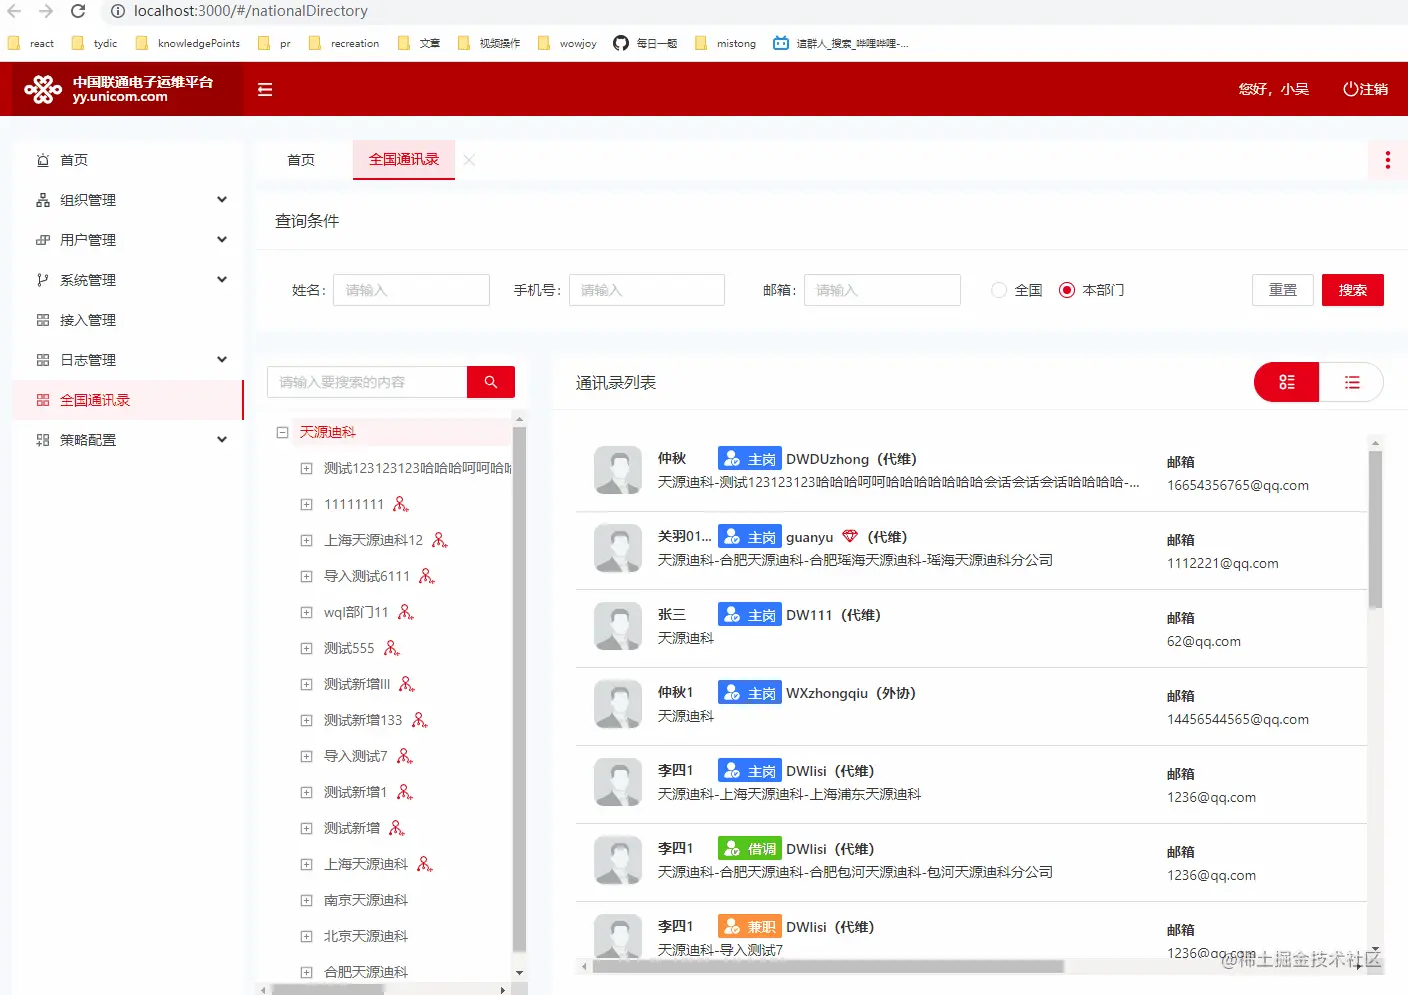This screenshot has height=995, width=1408.
Task: Click the diamond badge next to 关羽01
Action: 849,536
